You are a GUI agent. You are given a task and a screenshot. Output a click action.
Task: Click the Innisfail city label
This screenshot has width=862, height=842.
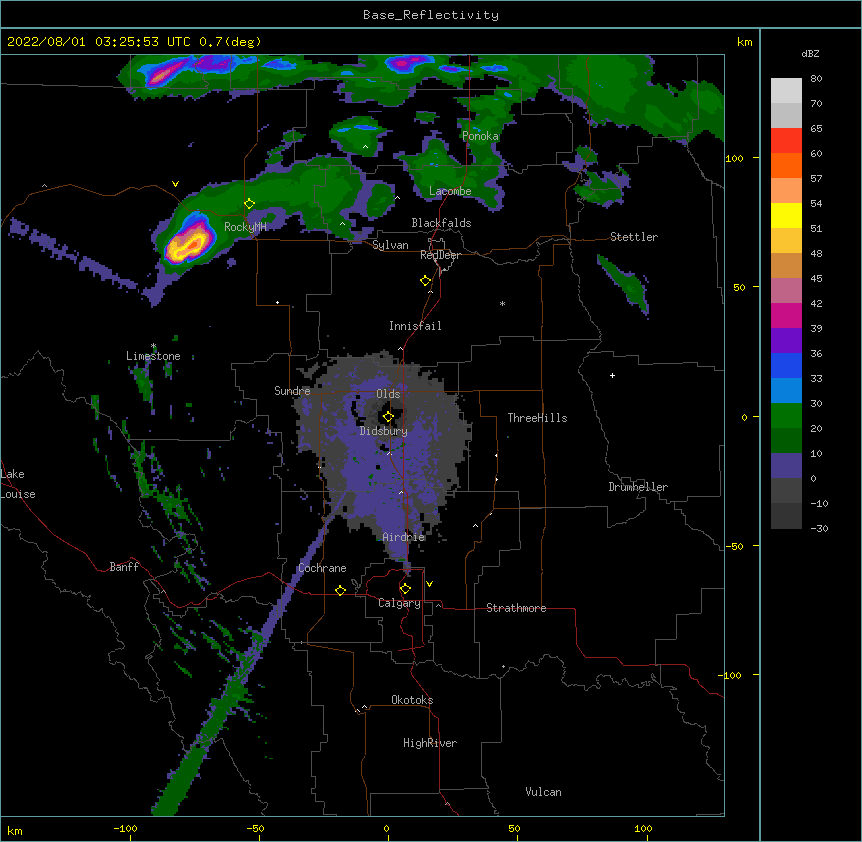[415, 326]
